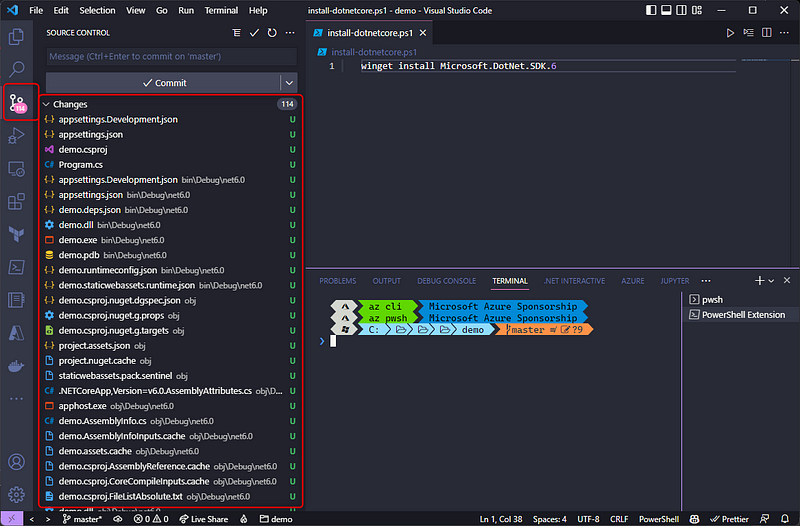Open the new terminal launch profile dropdown
This screenshot has height=526, width=800.
tap(771, 281)
